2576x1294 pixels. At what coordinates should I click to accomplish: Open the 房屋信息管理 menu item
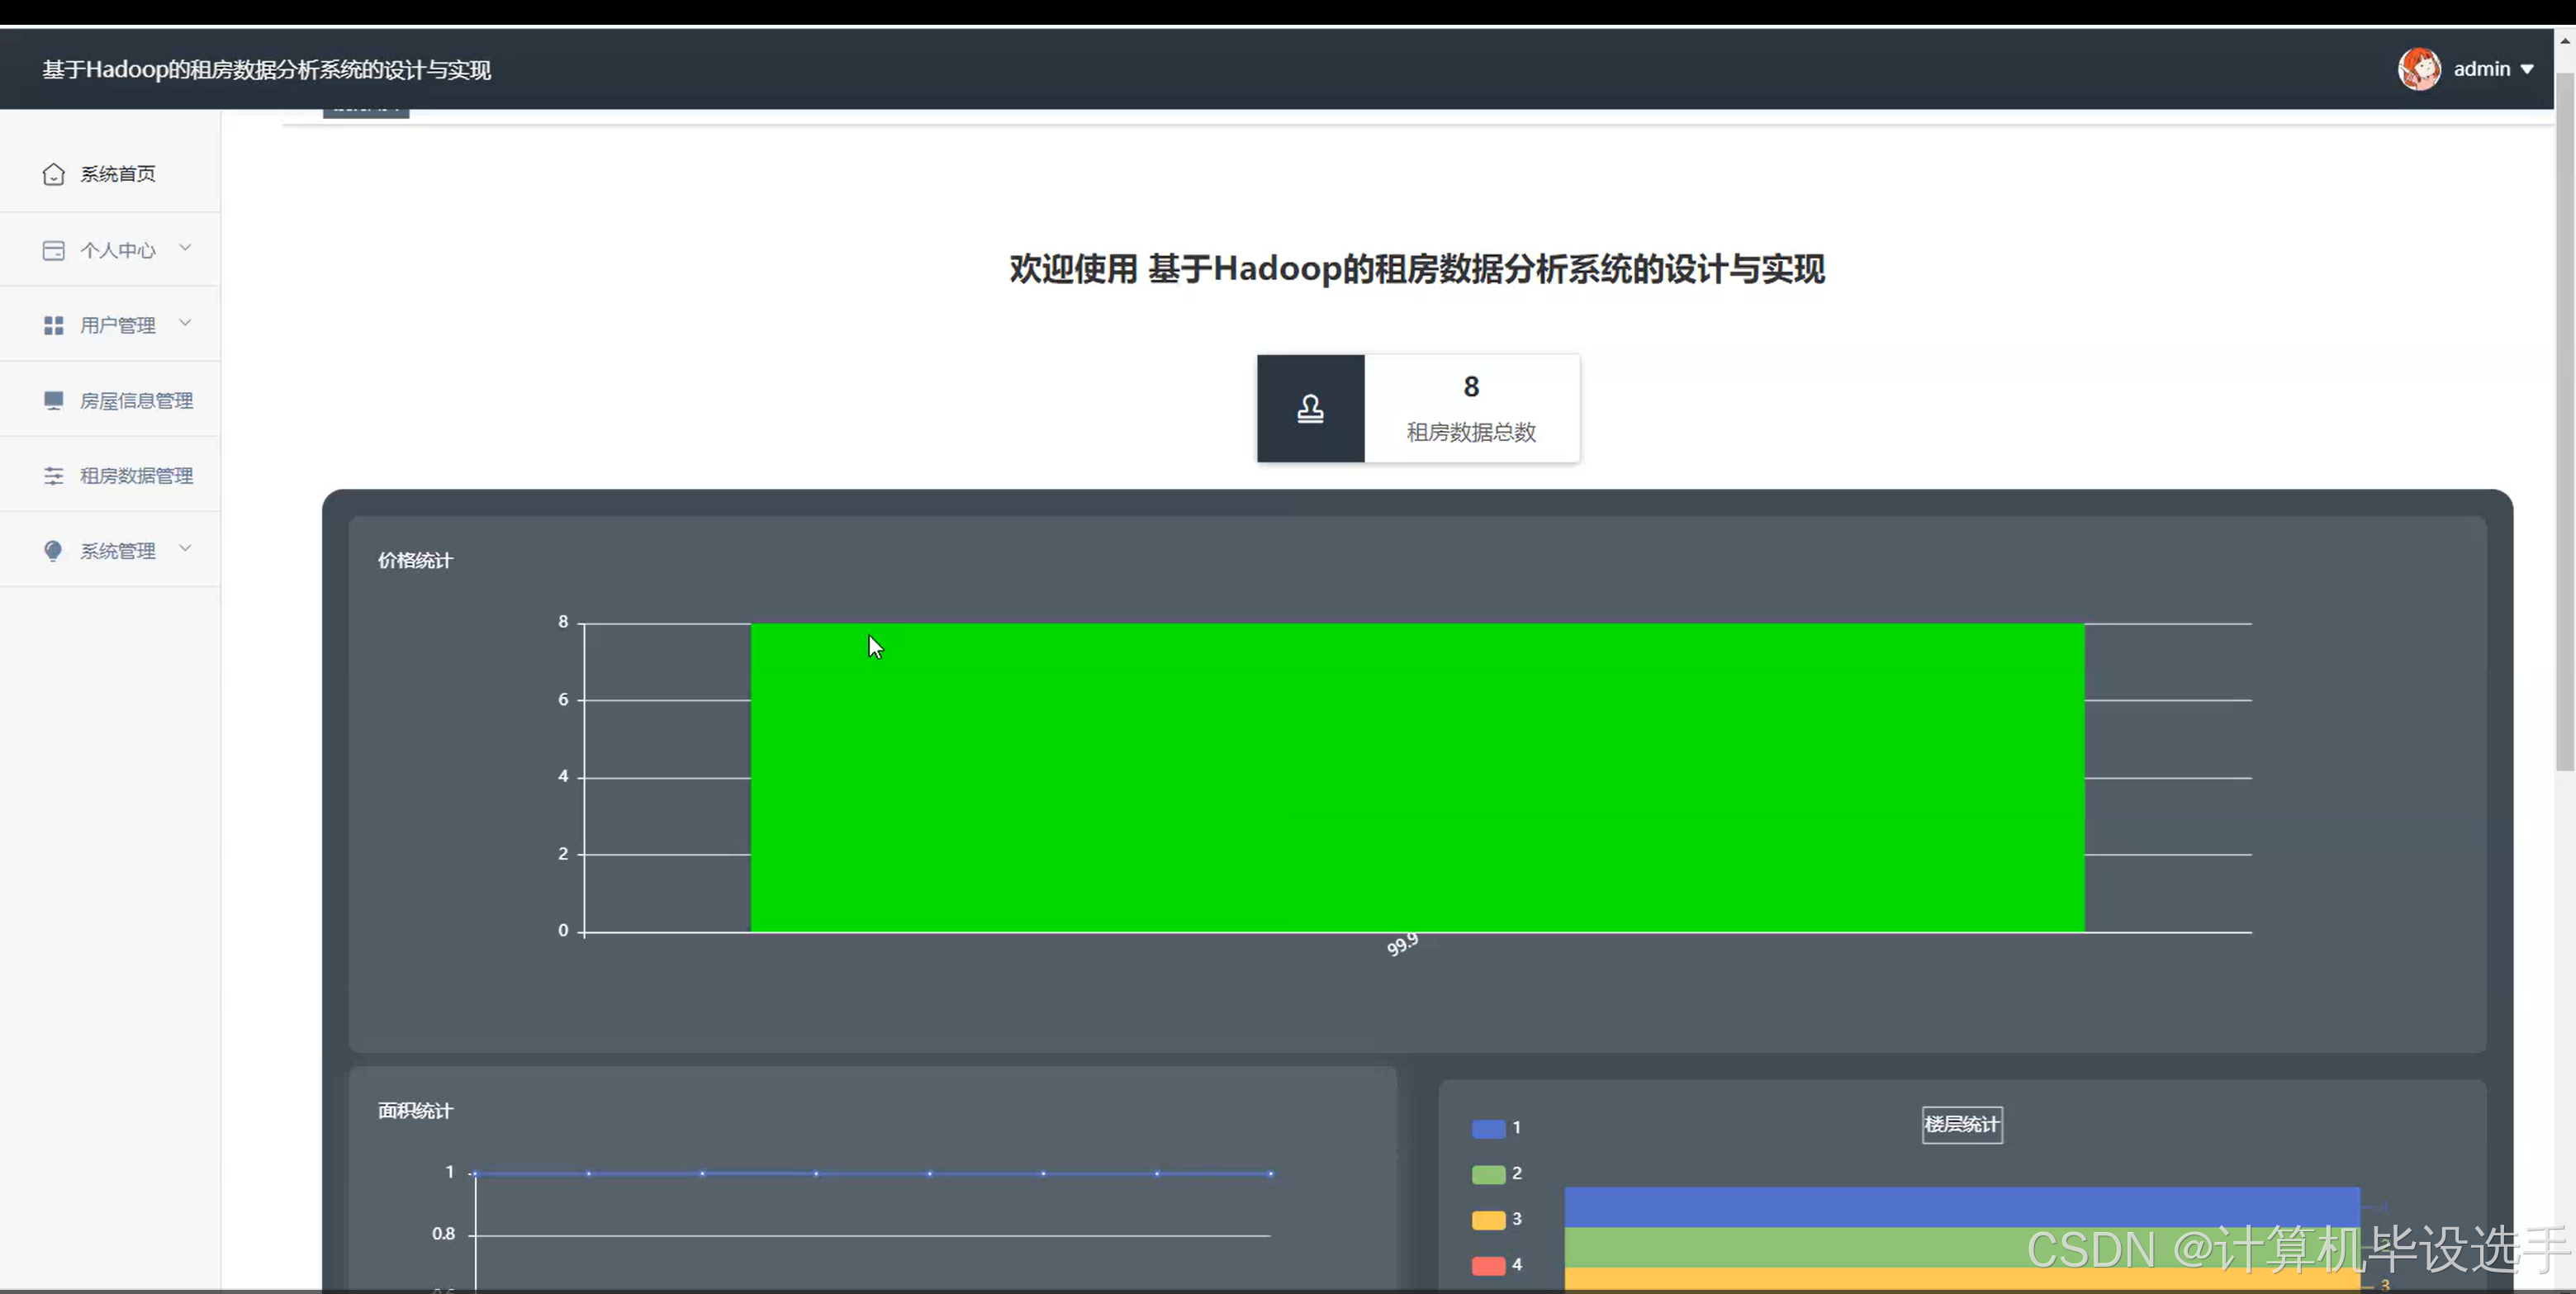tap(136, 400)
